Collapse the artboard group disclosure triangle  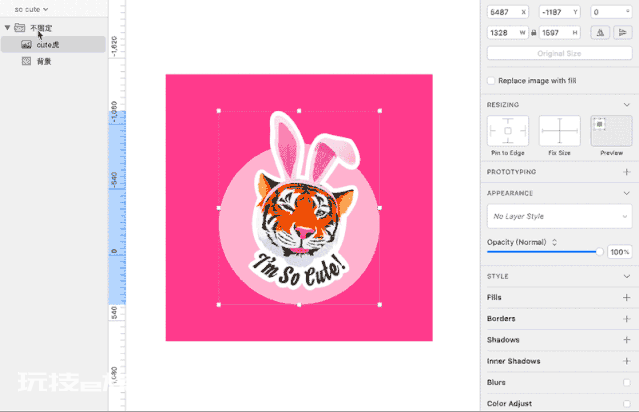(x=7, y=28)
